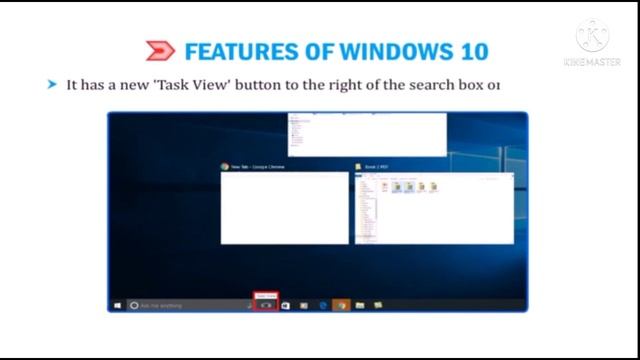Open the Windows Start button
The height and width of the screenshot is (360, 640).
pyautogui.click(x=118, y=305)
